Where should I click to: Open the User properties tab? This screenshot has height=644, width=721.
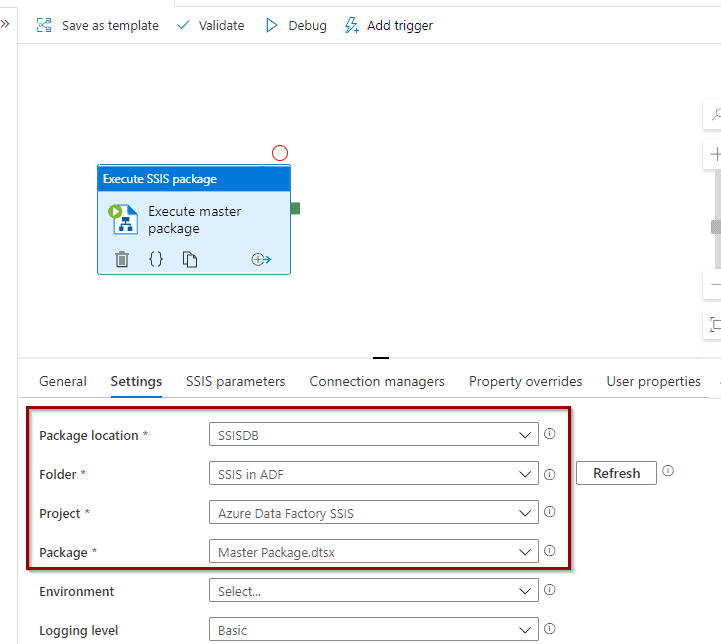pyautogui.click(x=653, y=382)
